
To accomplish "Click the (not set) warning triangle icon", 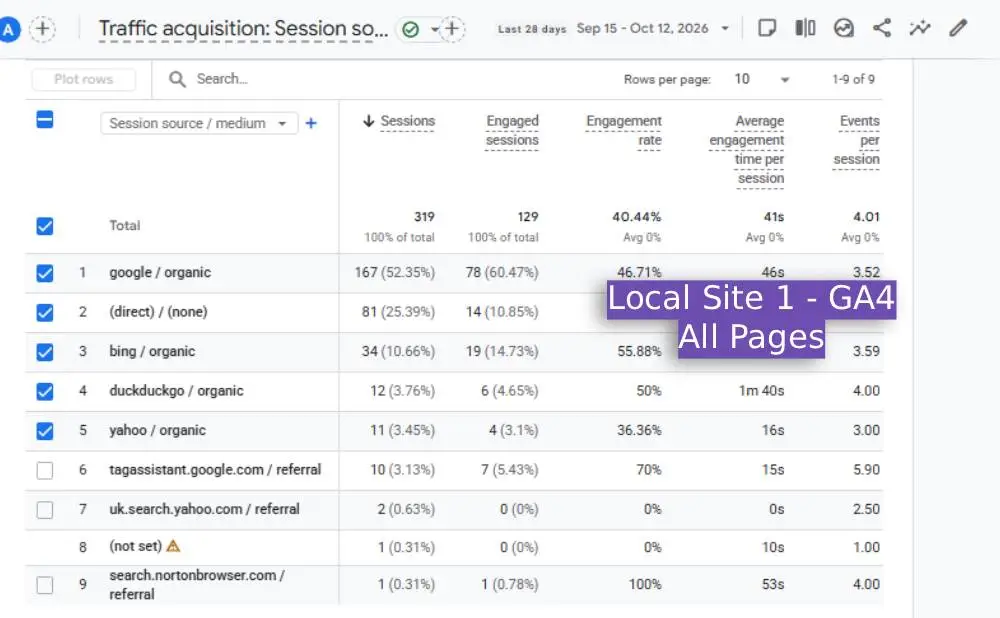I will point(173,546).
